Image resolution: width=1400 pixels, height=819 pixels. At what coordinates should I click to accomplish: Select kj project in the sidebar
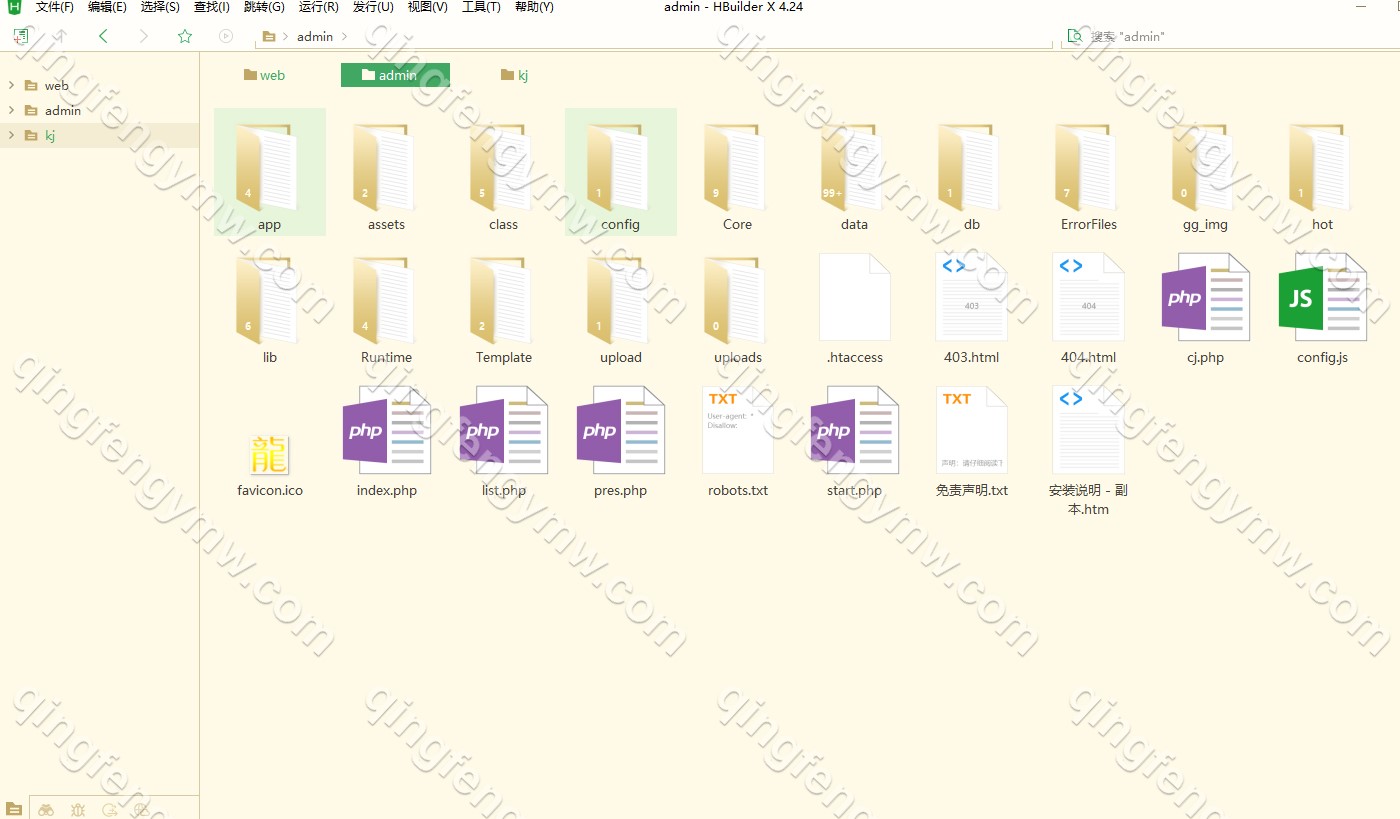click(x=99, y=135)
